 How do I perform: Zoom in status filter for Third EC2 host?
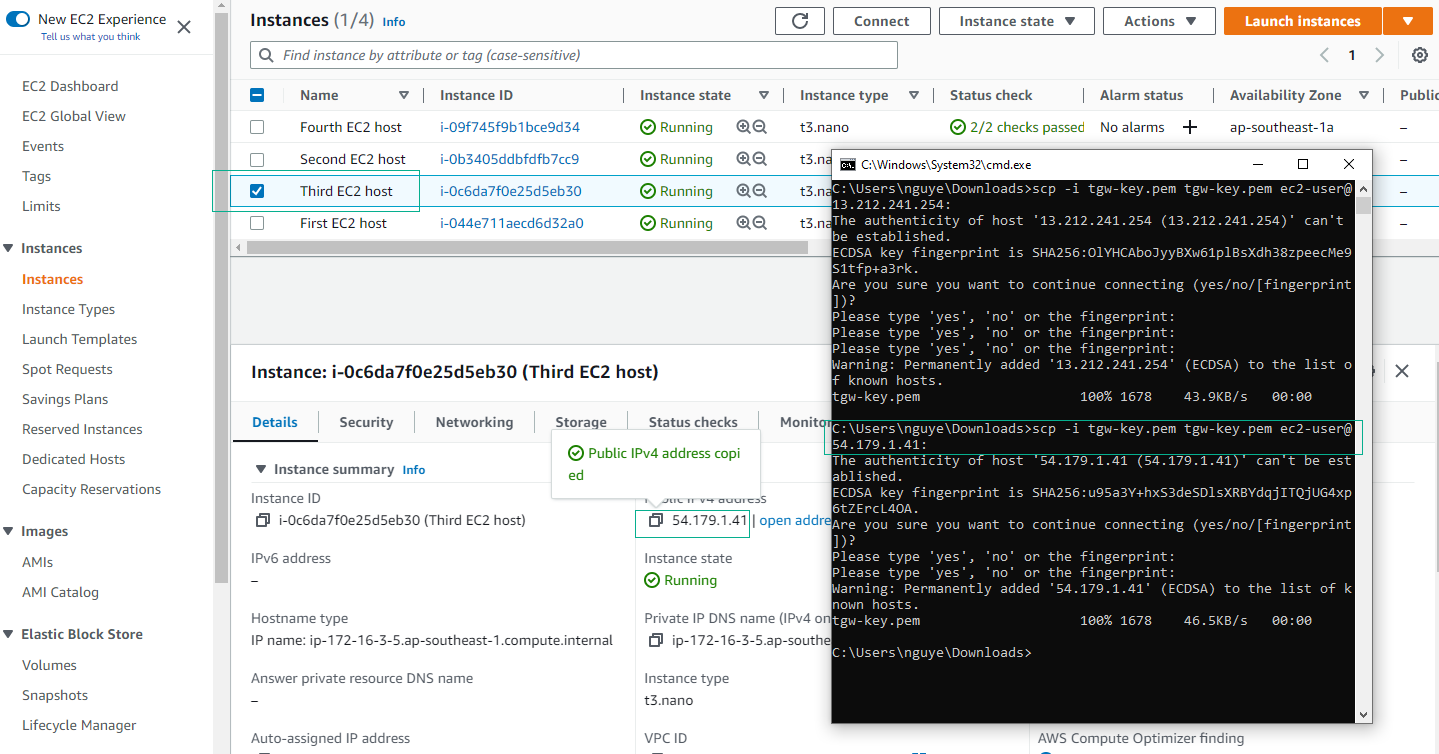[743, 191]
